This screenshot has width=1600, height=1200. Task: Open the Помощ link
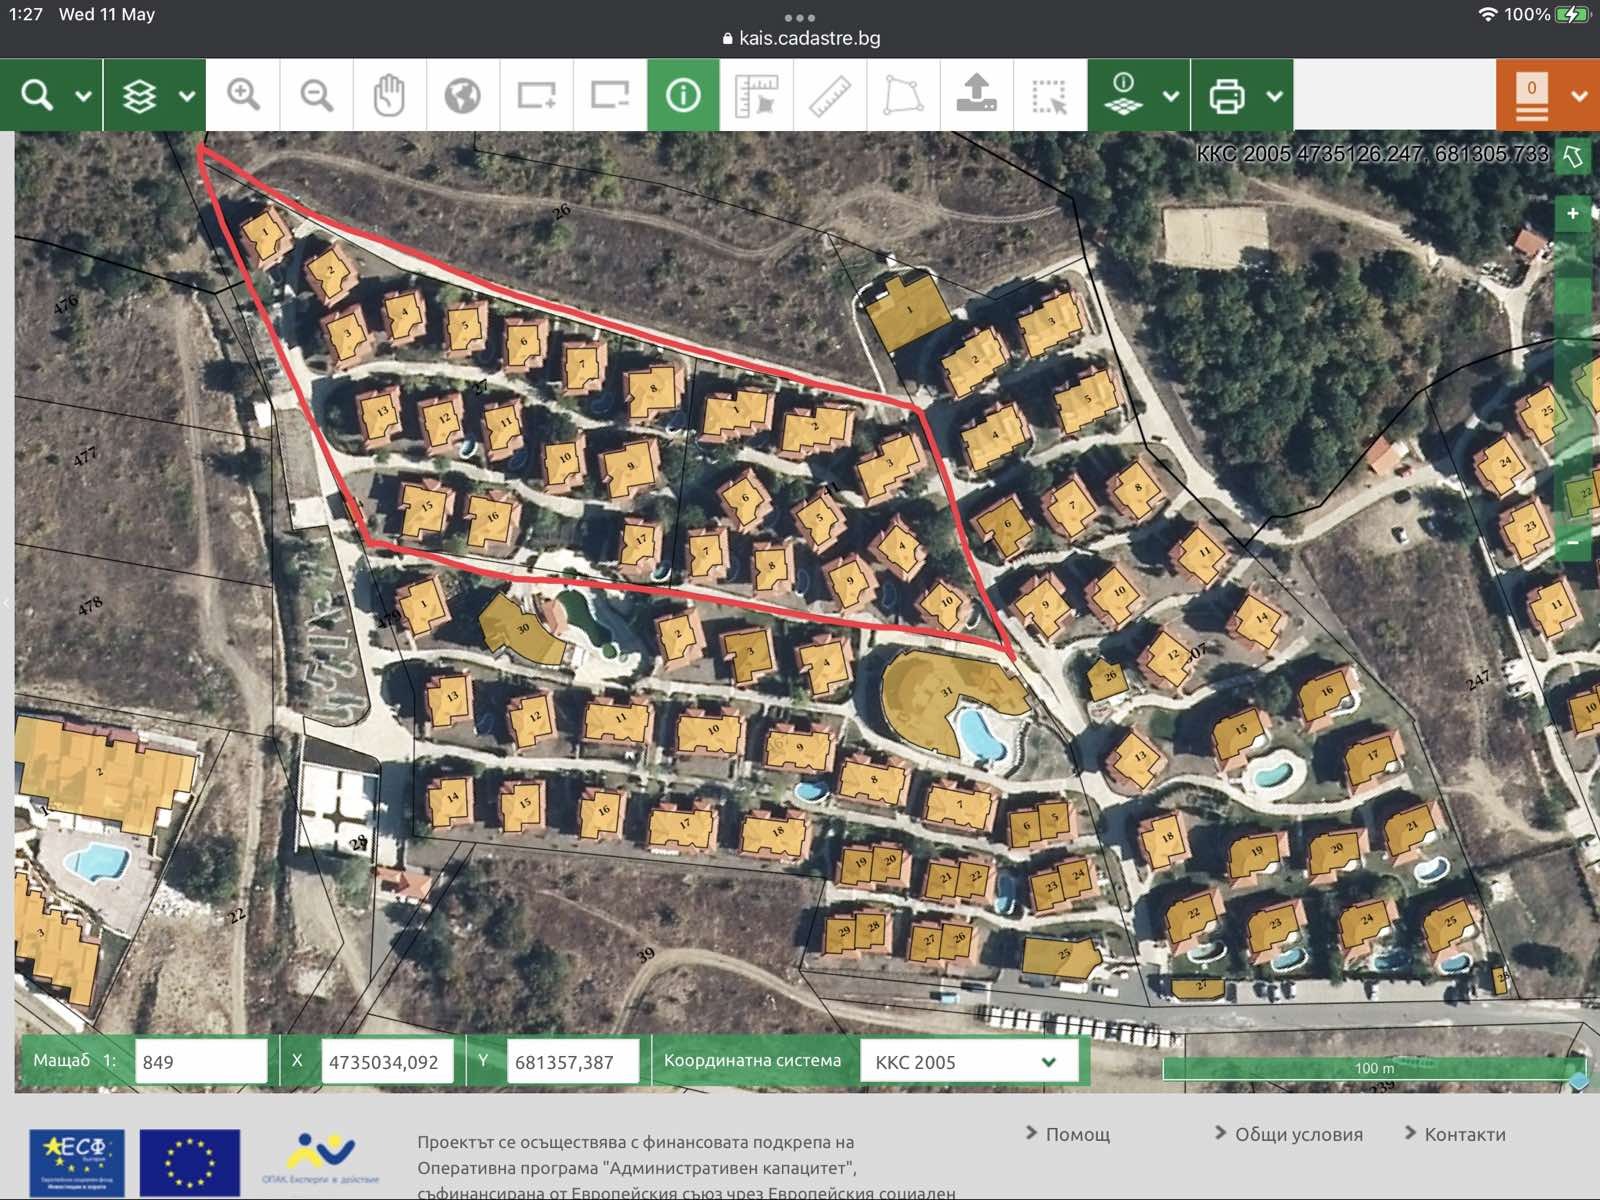(x=1077, y=1134)
